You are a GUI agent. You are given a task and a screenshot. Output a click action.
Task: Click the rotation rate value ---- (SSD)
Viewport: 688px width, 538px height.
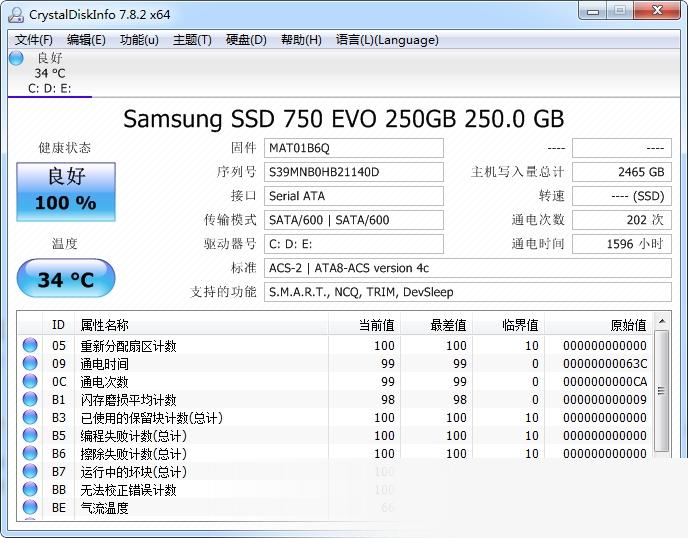click(622, 196)
